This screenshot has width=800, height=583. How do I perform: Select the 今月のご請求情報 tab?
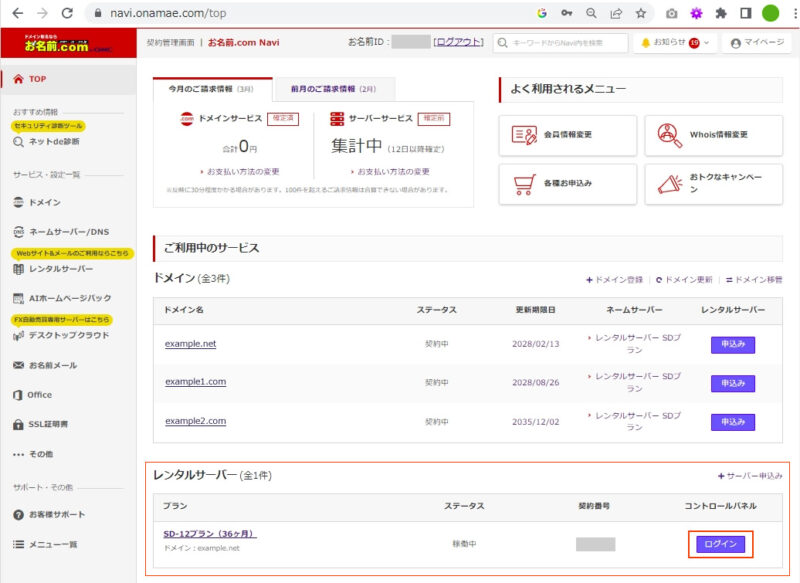[212, 89]
